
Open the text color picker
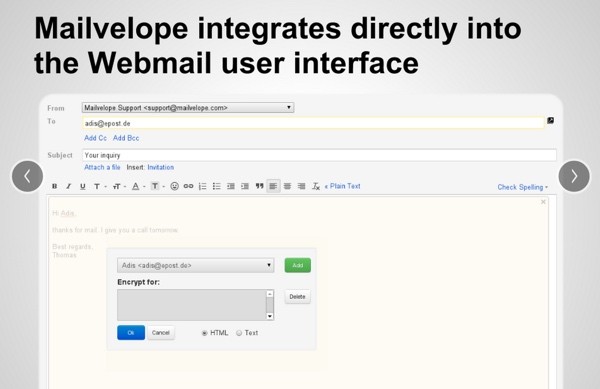pos(138,186)
